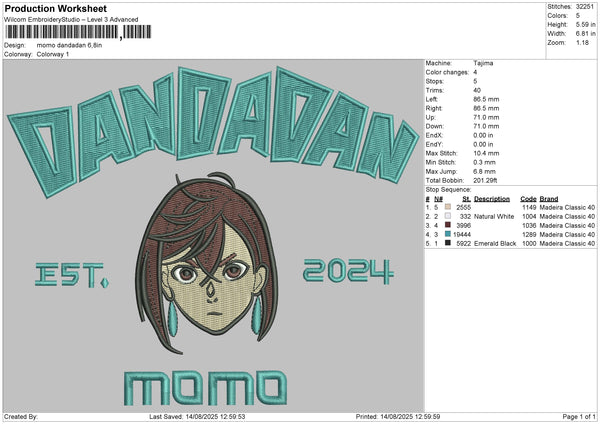Click the 'EndY:' label
Screen dimensions: 600x424
tap(434, 144)
